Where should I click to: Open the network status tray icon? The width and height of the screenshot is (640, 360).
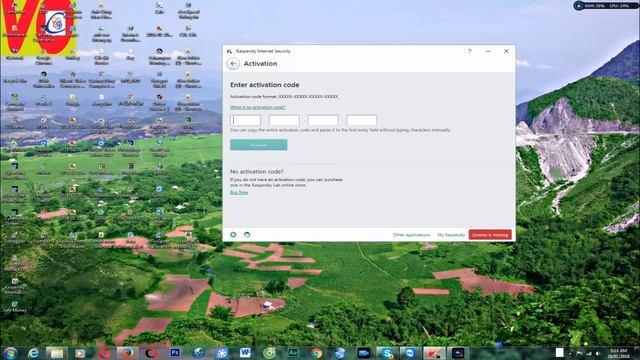point(589,353)
